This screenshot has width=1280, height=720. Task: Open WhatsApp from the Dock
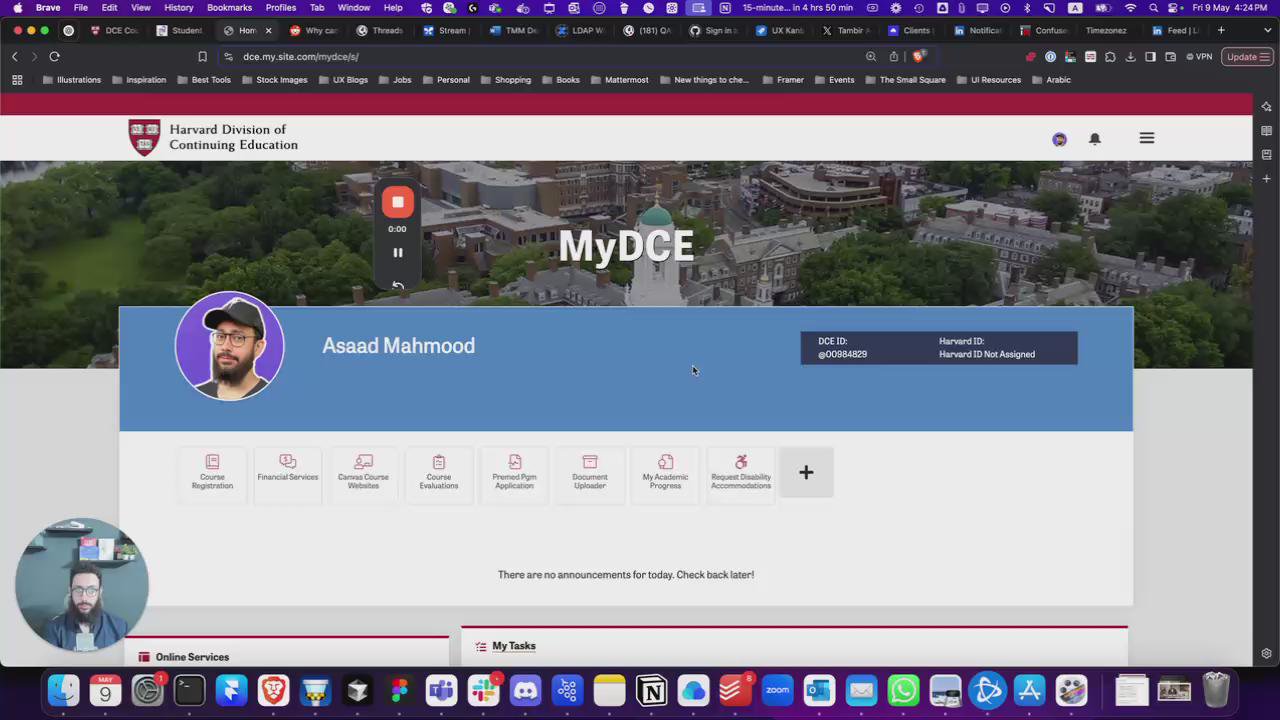(903, 691)
